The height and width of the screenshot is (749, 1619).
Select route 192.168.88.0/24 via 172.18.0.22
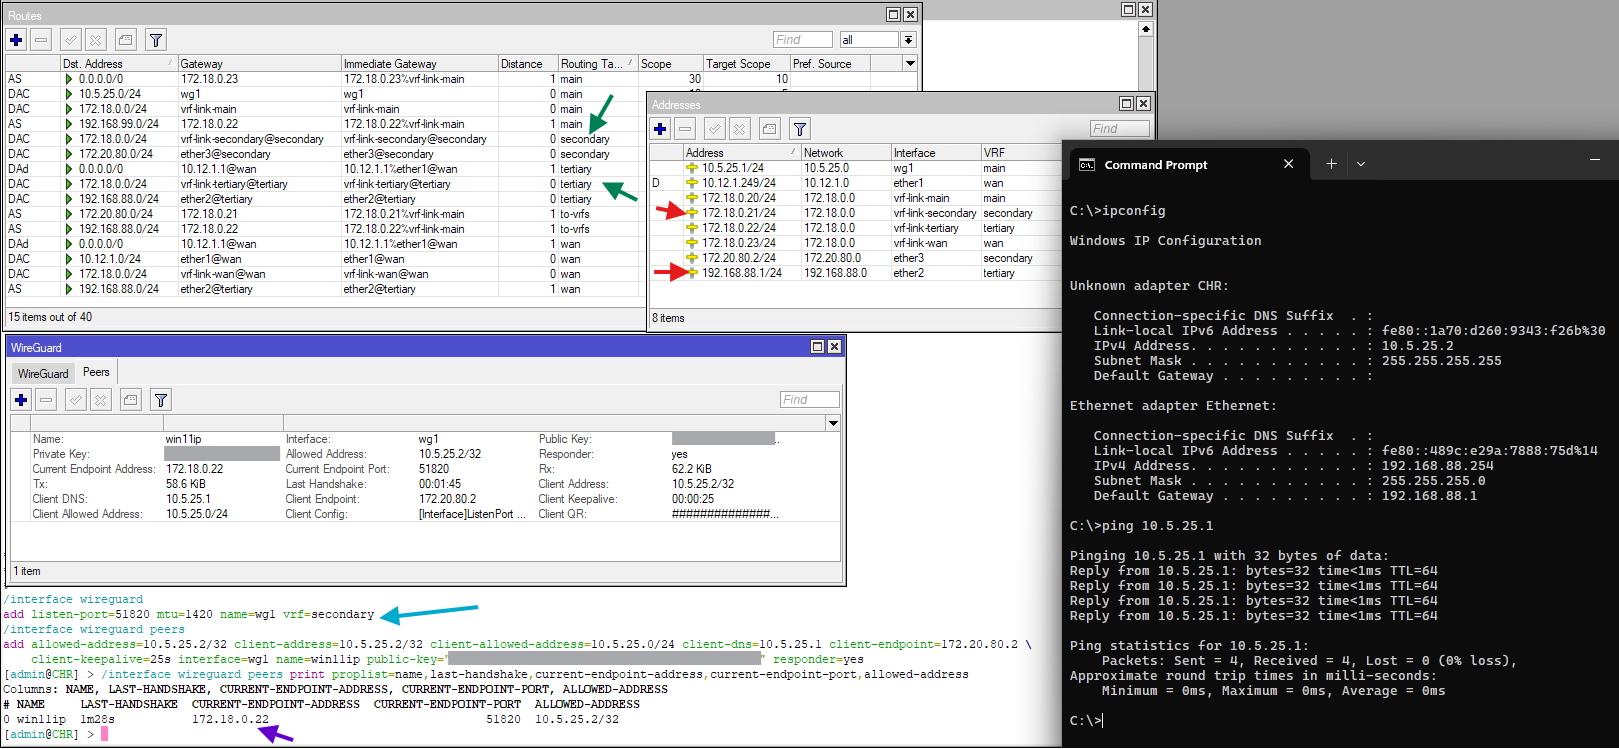click(x=323, y=228)
